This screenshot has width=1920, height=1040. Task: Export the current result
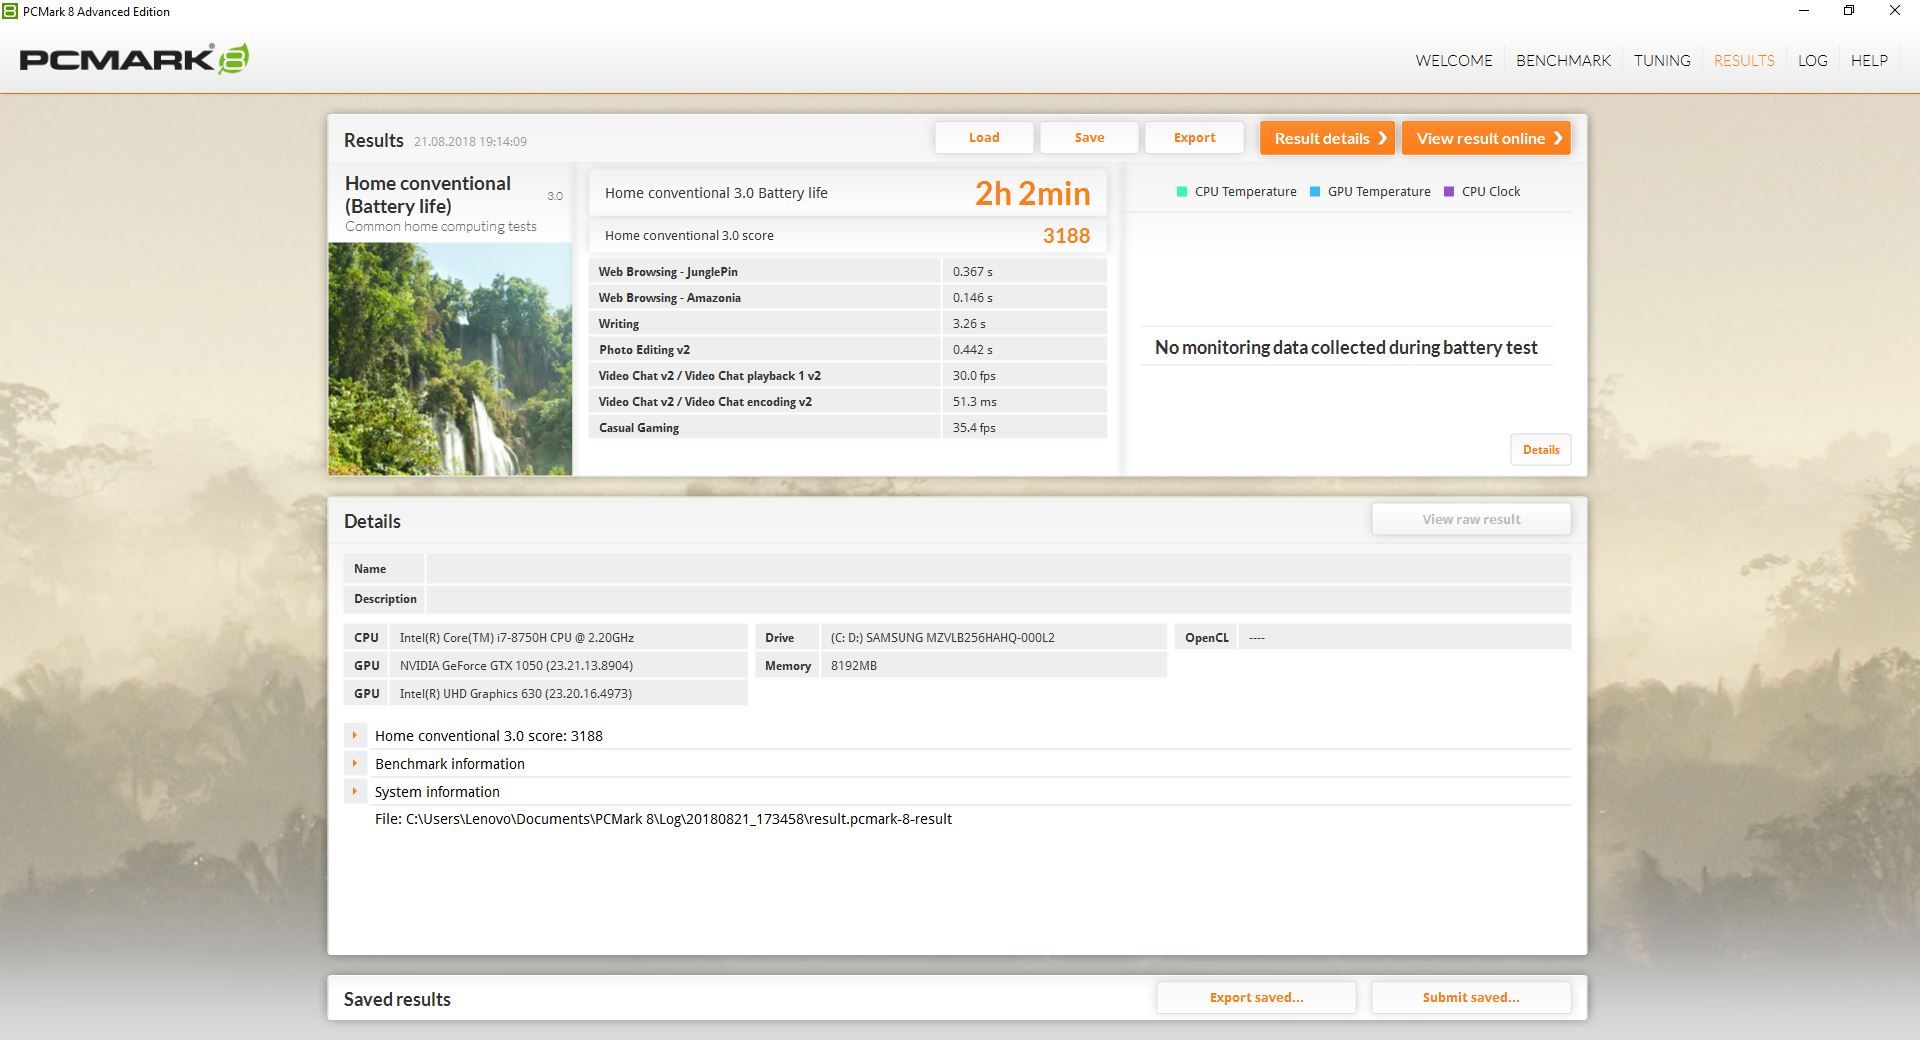(x=1194, y=137)
